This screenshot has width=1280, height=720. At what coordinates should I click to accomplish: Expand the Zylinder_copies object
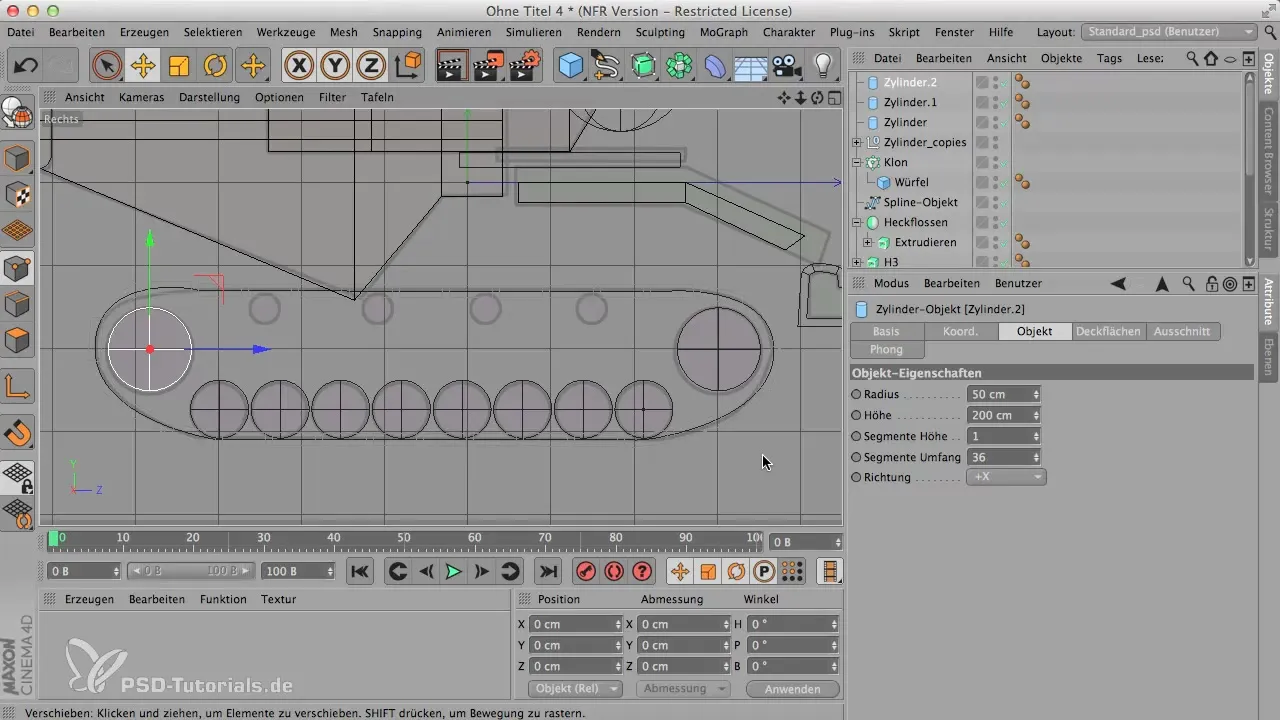pyautogui.click(x=857, y=142)
